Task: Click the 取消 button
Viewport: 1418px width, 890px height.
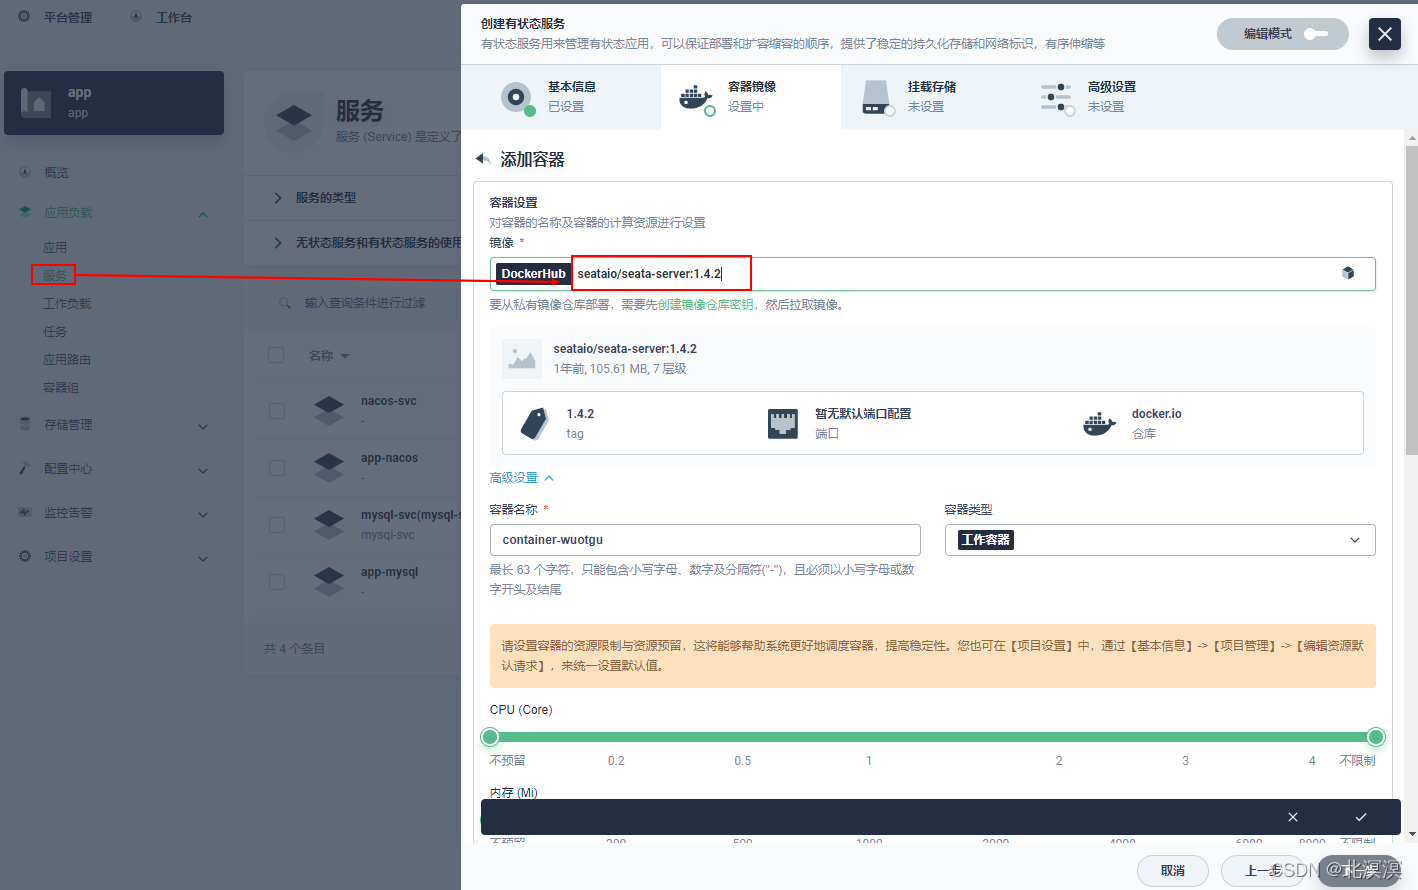Action: tap(1173, 871)
